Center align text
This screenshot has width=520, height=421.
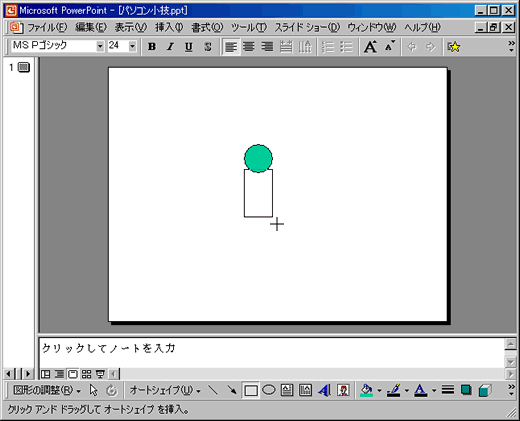click(x=249, y=47)
